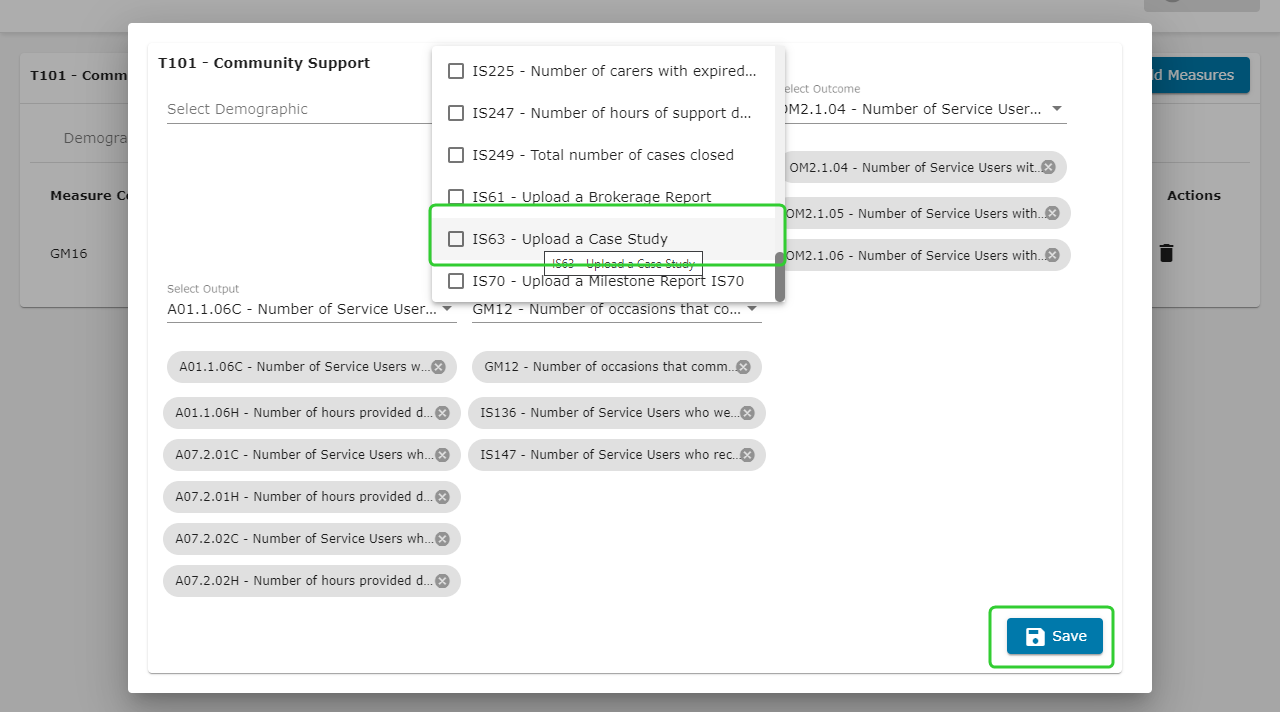Select IS247 hours of support option
This screenshot has height=712, width=1280.
click(x=611, y=113)
